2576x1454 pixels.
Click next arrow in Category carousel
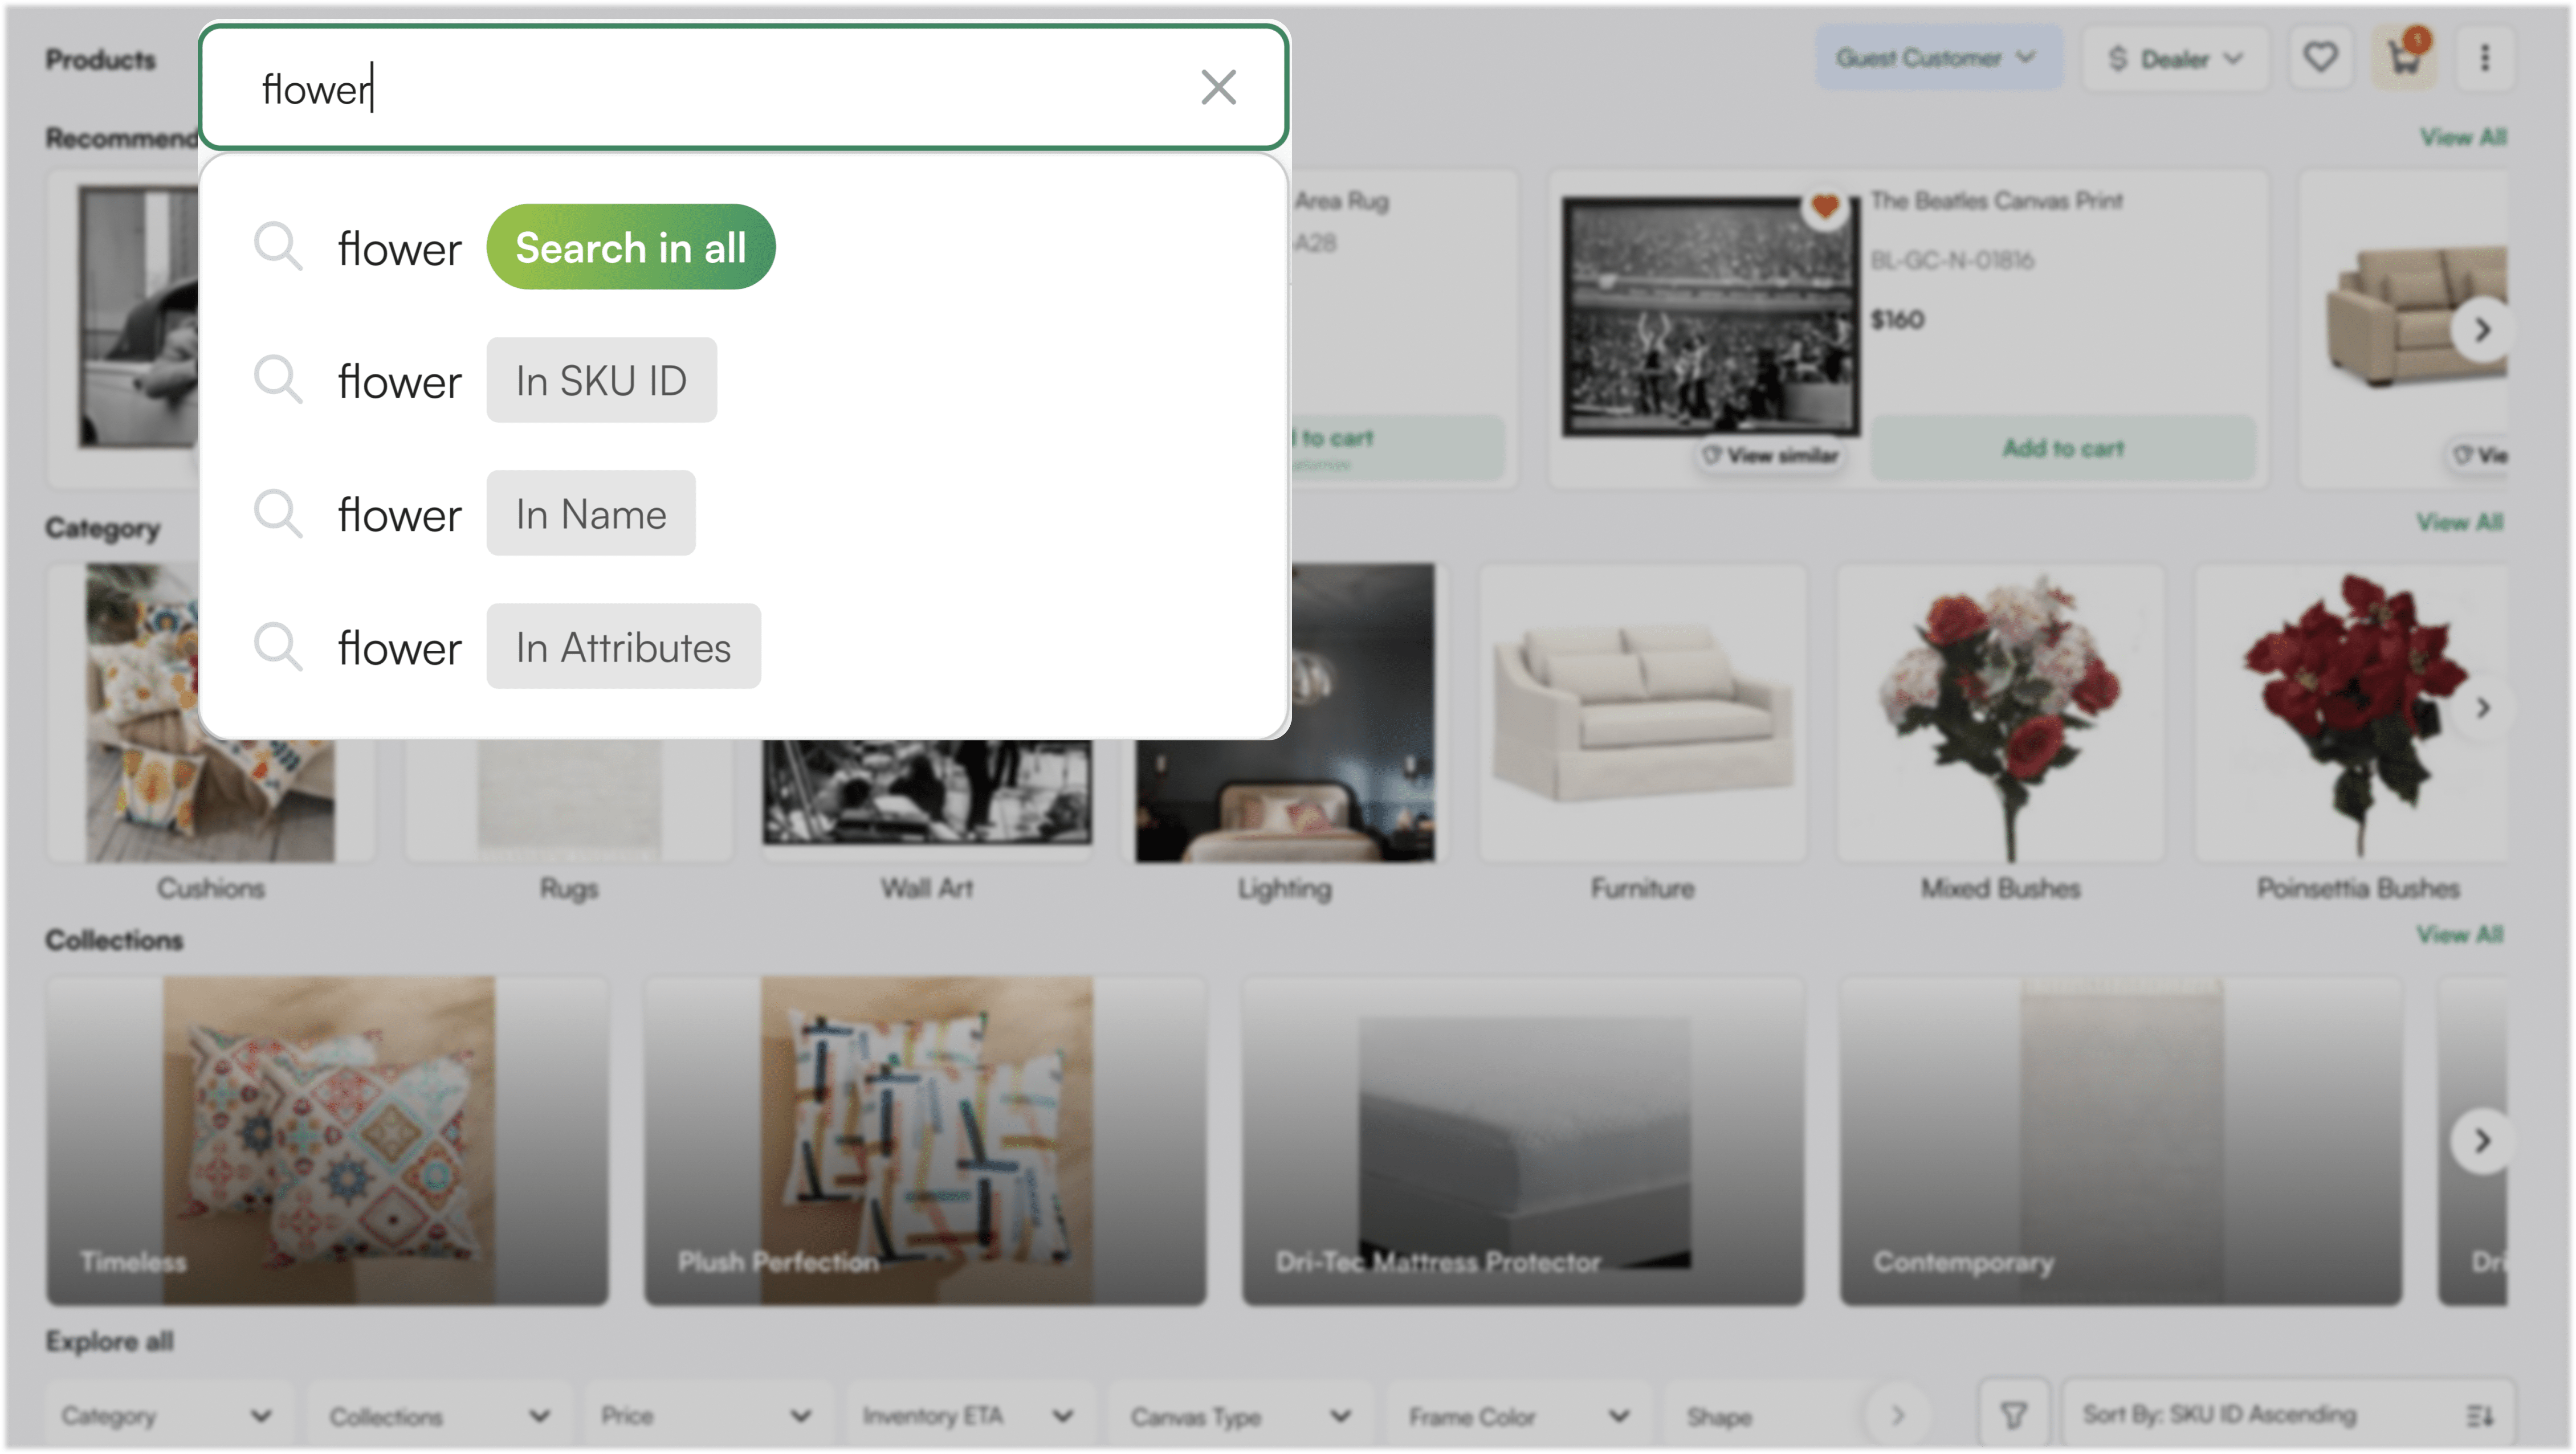pos(2482,708)
